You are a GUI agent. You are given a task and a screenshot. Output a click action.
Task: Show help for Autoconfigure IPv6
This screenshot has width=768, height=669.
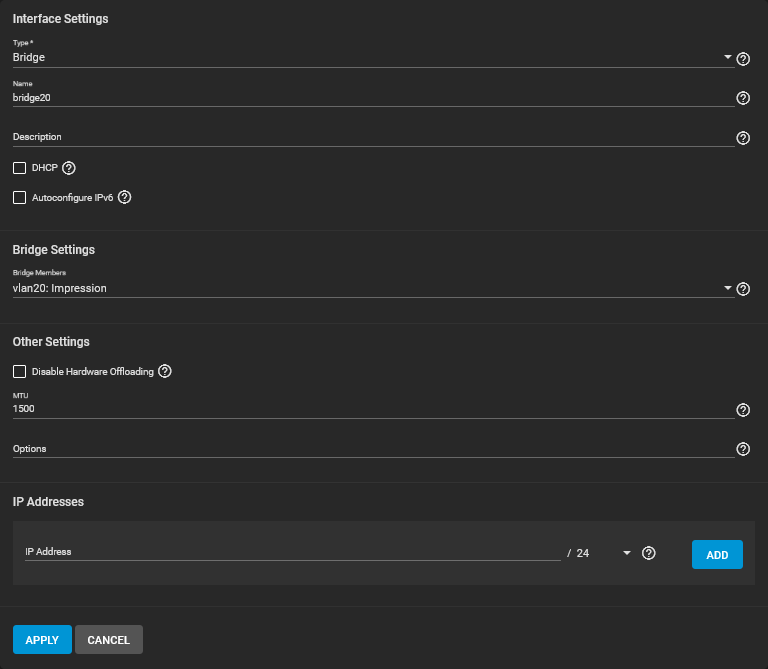click(x=124, y=197)
